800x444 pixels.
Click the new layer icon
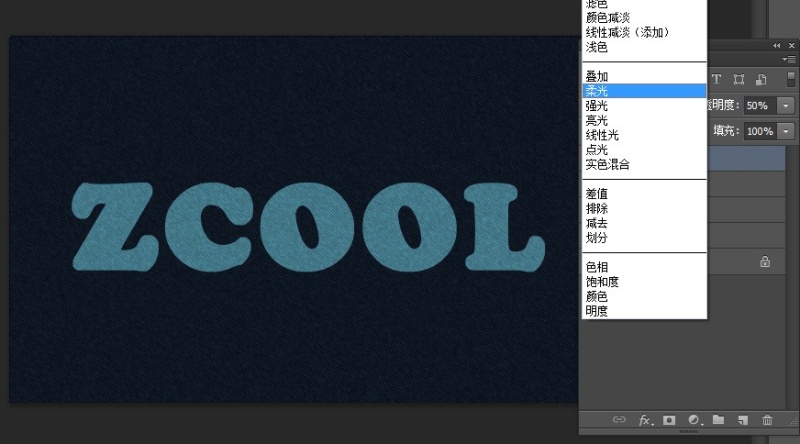point(742,421)
